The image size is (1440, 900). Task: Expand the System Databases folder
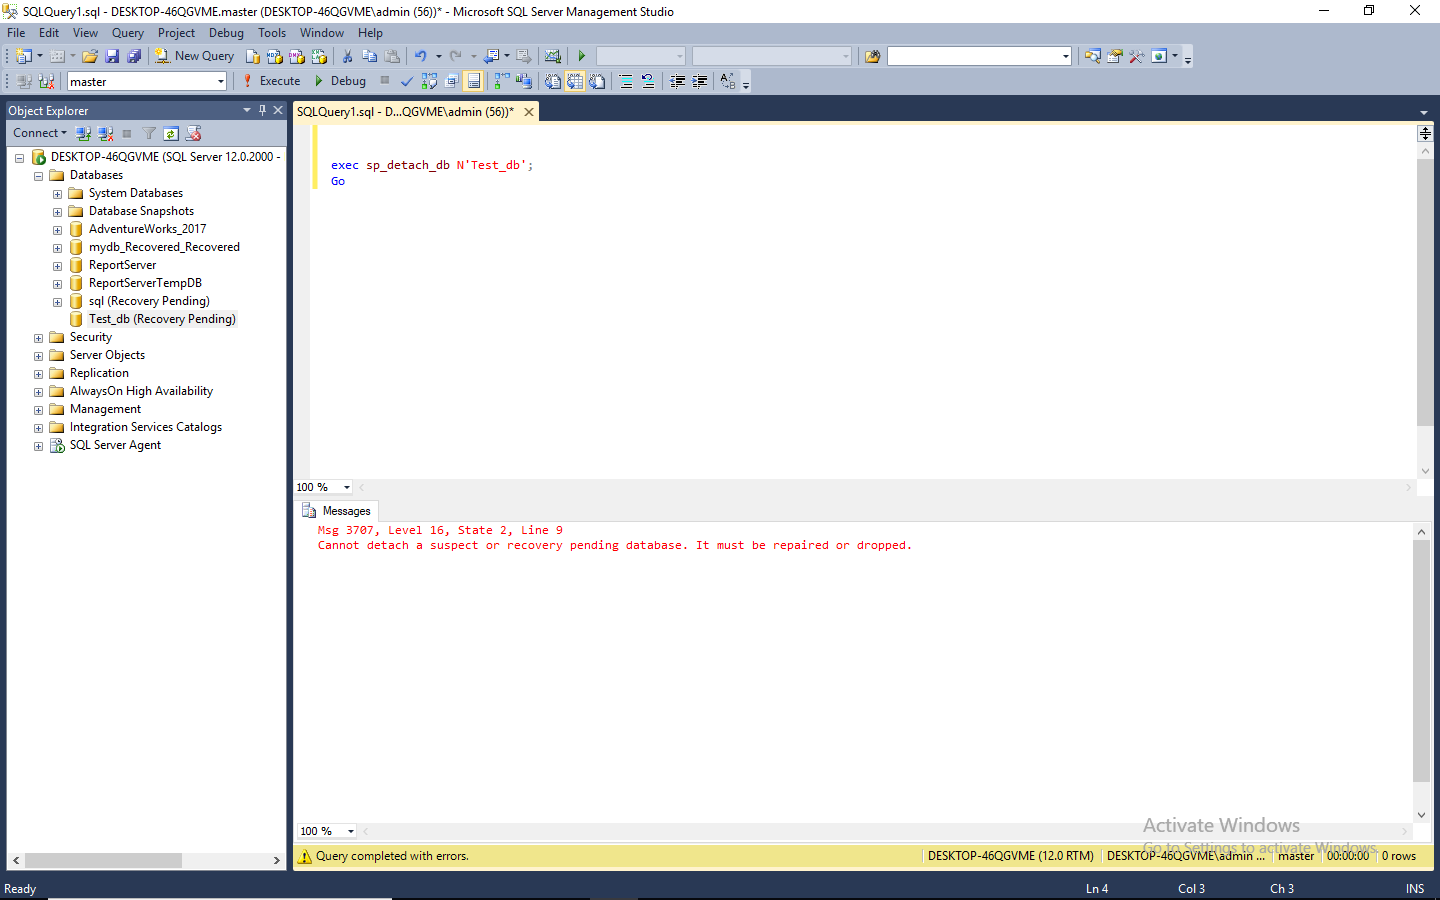tap(57, 194)
